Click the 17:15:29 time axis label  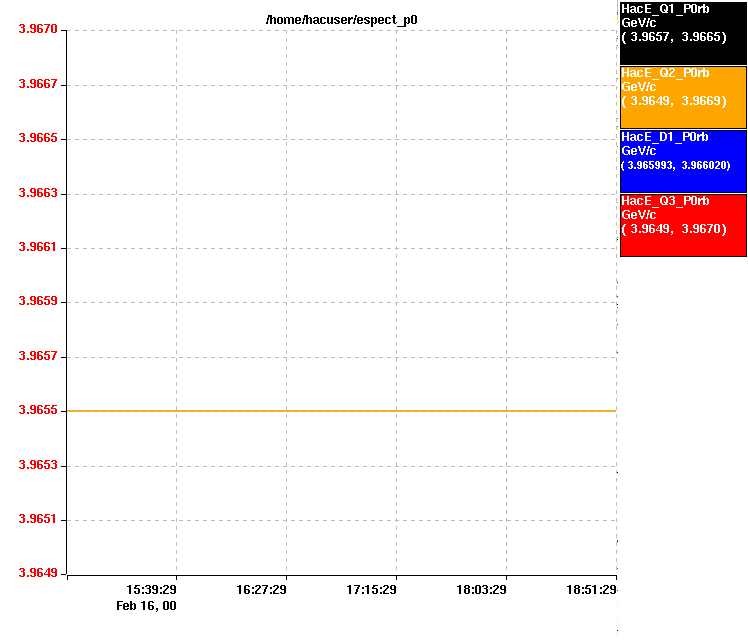(x=372, y=590)
